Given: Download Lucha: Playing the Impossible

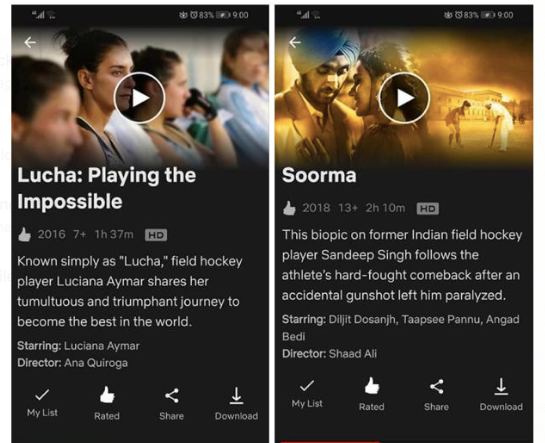Looking at the screenshot, I should pos(236,404).
